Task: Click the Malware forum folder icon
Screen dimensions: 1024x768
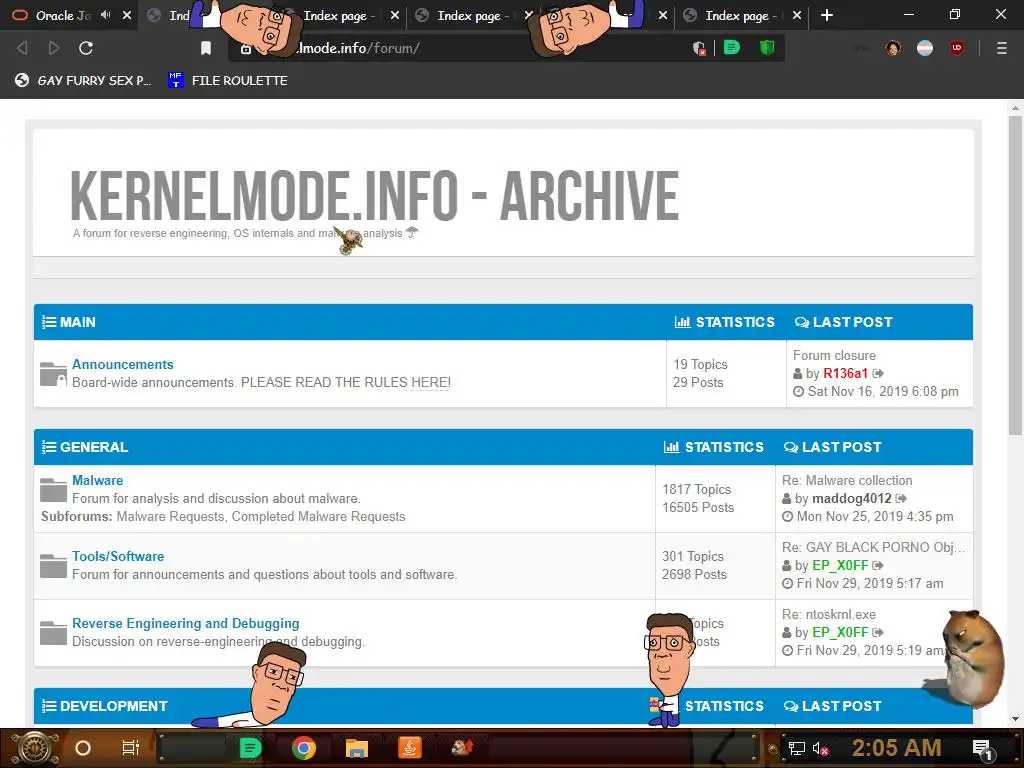Action: (x=53, y=490)
